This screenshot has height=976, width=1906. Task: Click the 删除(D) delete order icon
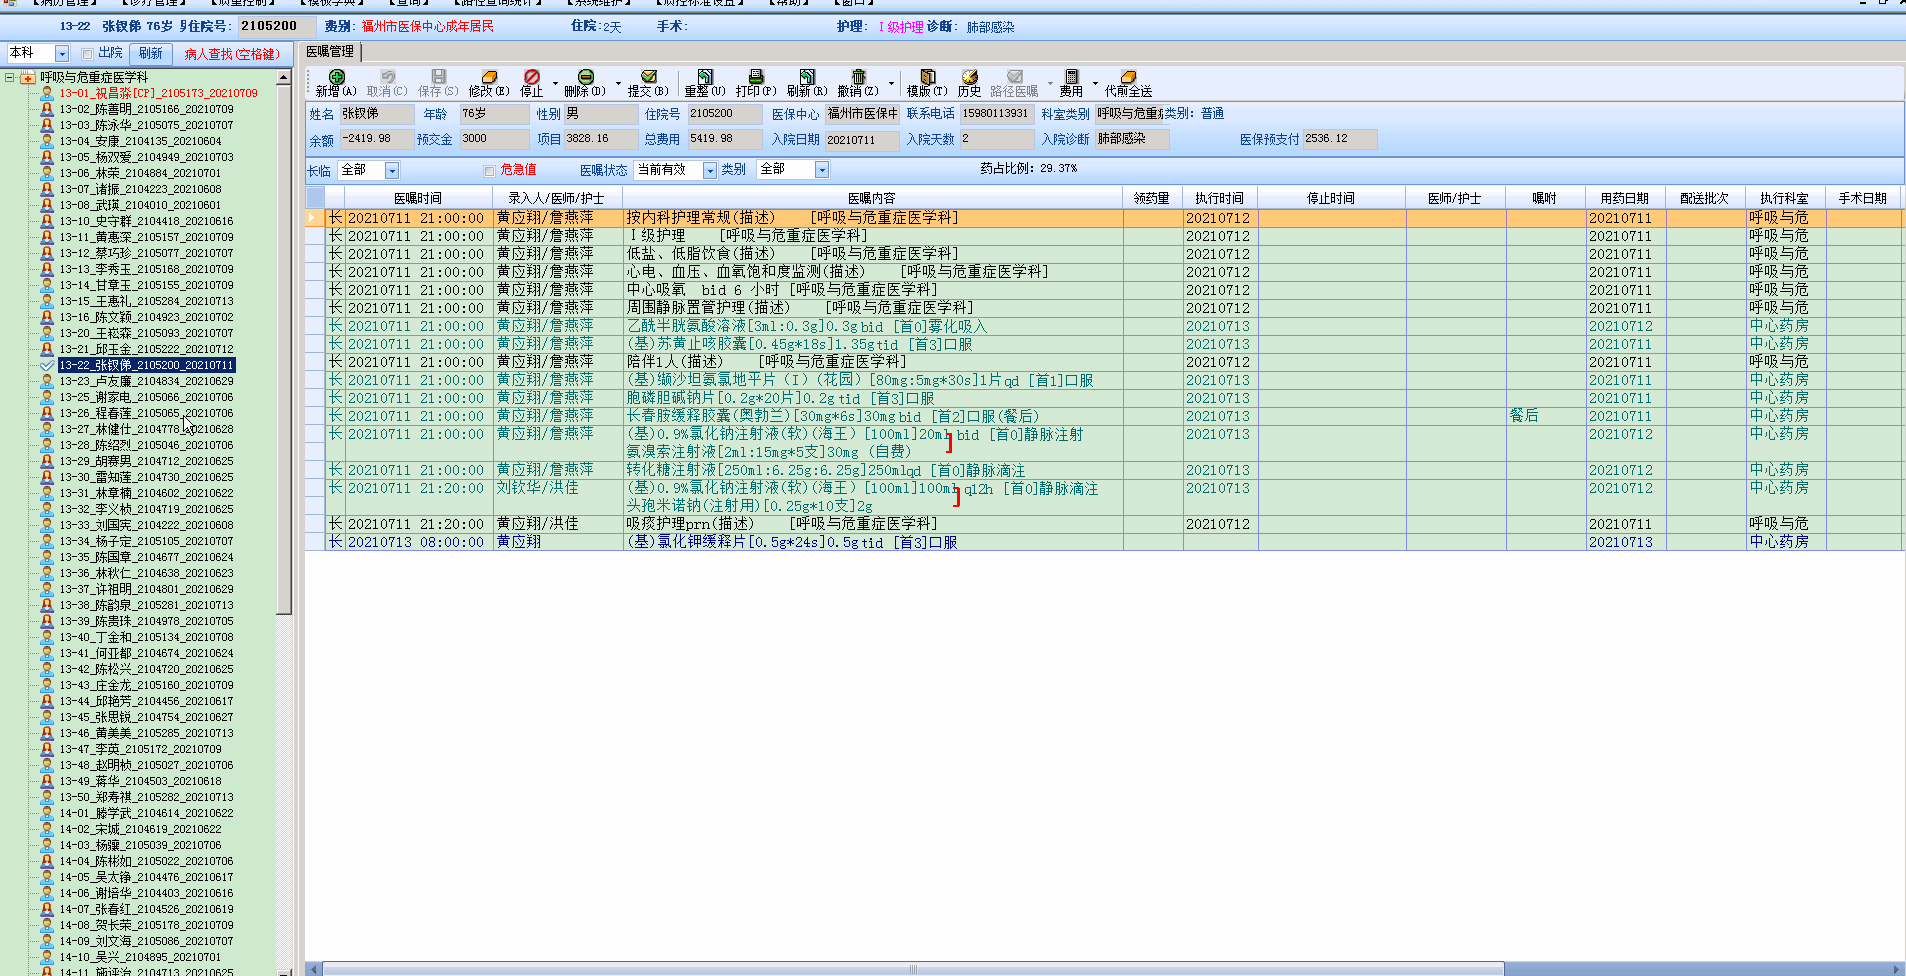pos(585,77)
